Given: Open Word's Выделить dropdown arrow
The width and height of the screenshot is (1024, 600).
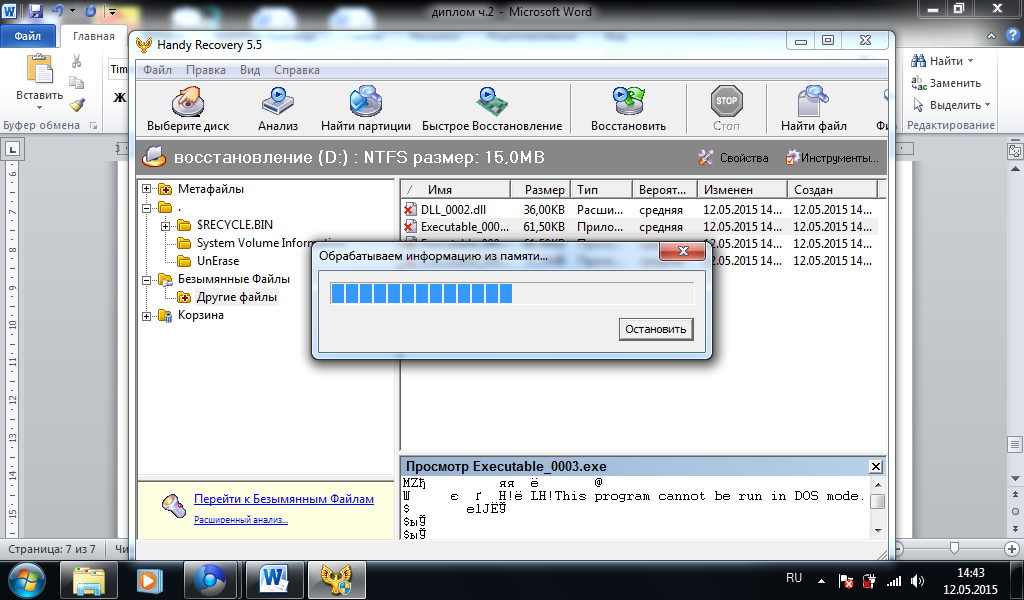Looking at the screenshot, I should [x=987, y=104].
